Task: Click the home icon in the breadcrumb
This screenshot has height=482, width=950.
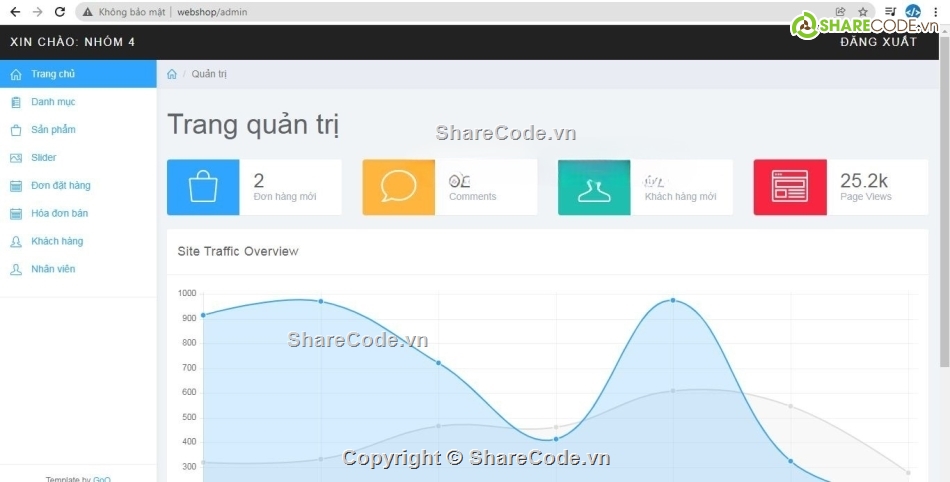Action: (x=171, y=74)
